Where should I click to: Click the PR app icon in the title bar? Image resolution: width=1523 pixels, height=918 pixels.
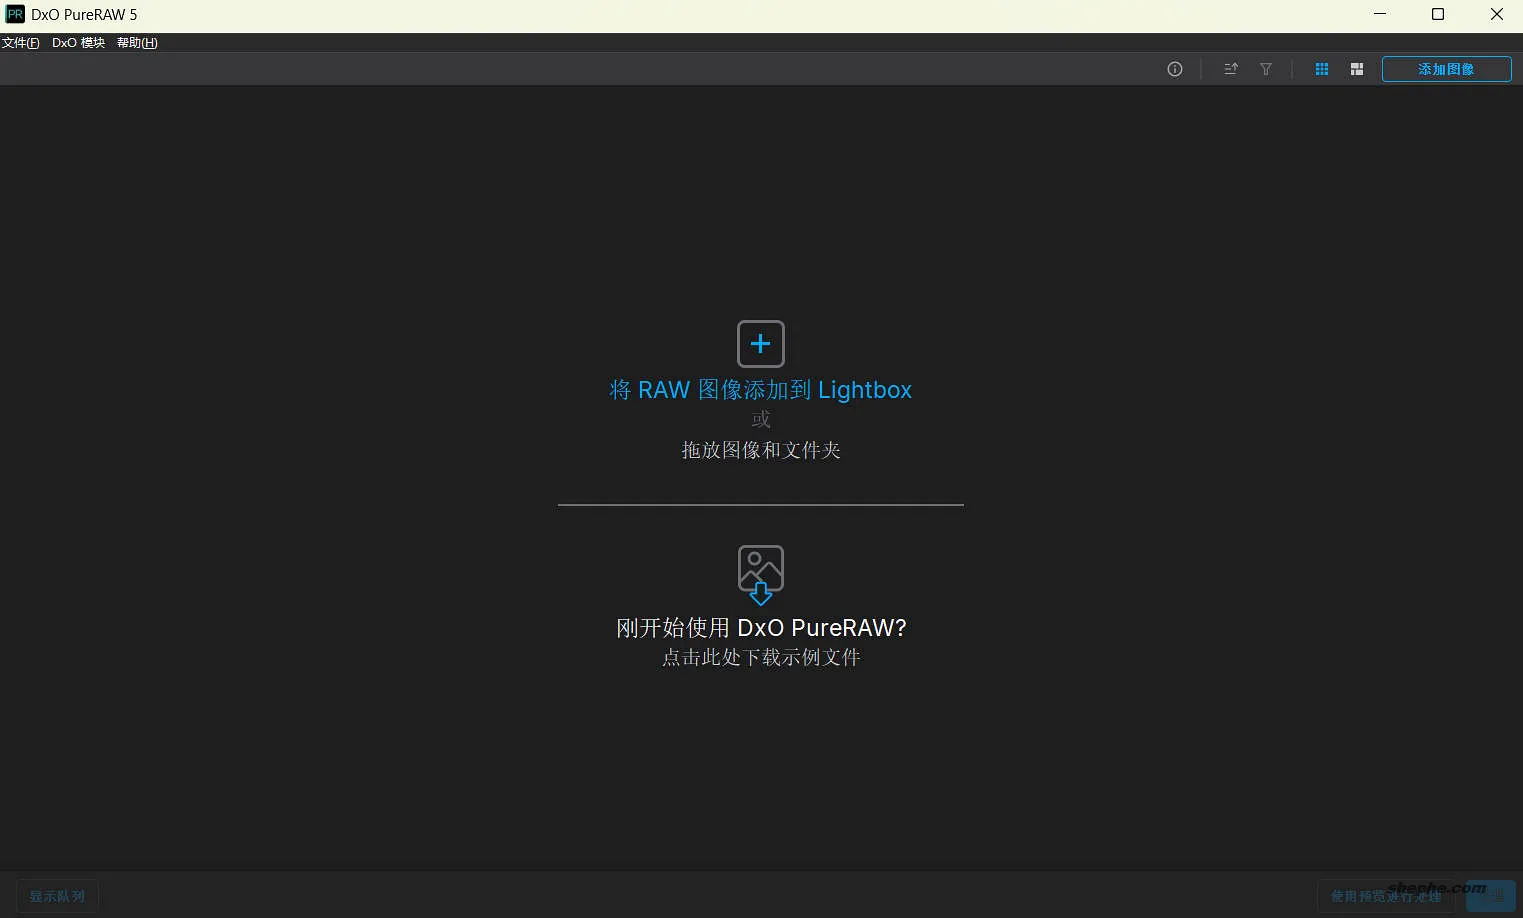15,14
